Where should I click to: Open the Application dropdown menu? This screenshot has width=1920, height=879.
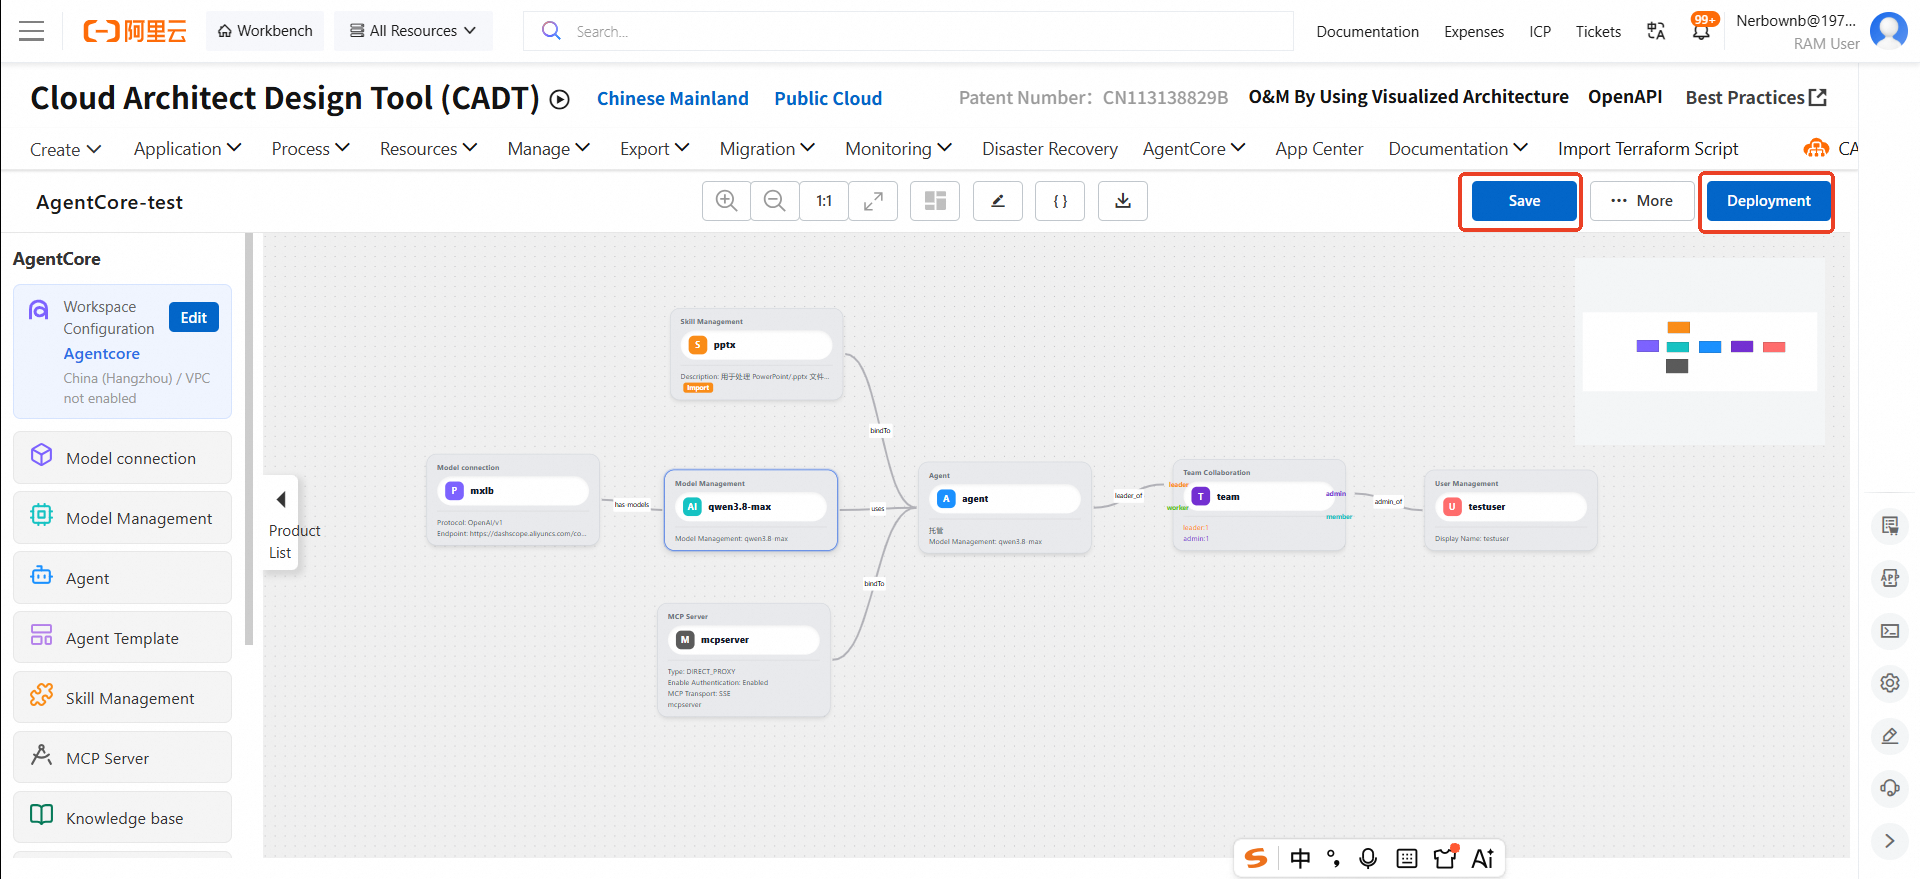pos(188,149)
